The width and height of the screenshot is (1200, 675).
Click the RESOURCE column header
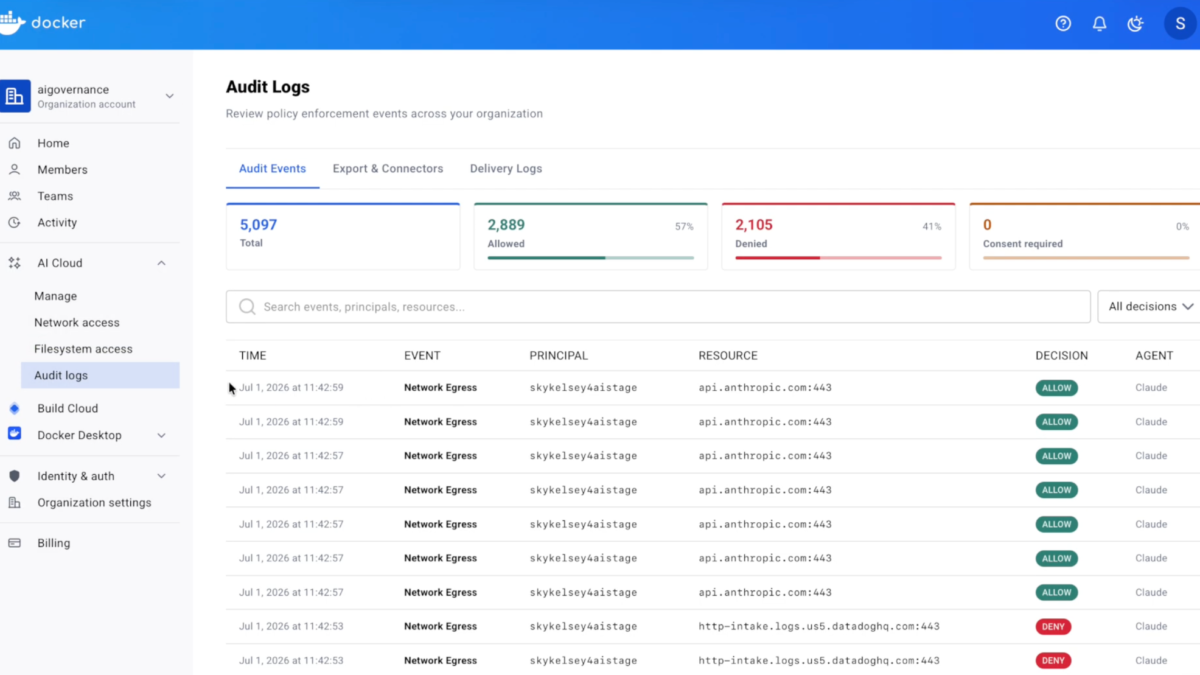(x=728, y=355)
